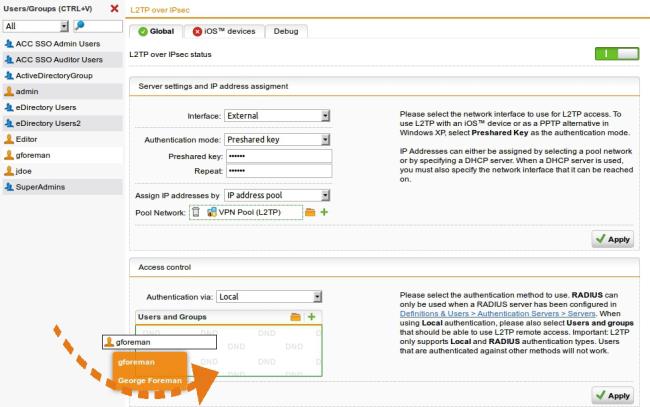
Task: Open the iOS devices tab
Action: pos(225,32)
